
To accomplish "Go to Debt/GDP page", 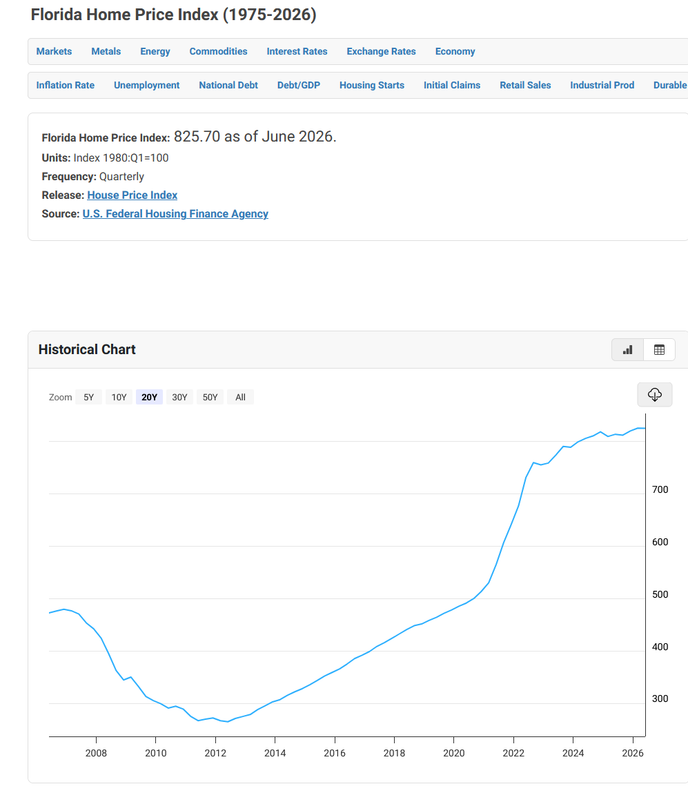I will pyautogui.click(x=299, y=85).
